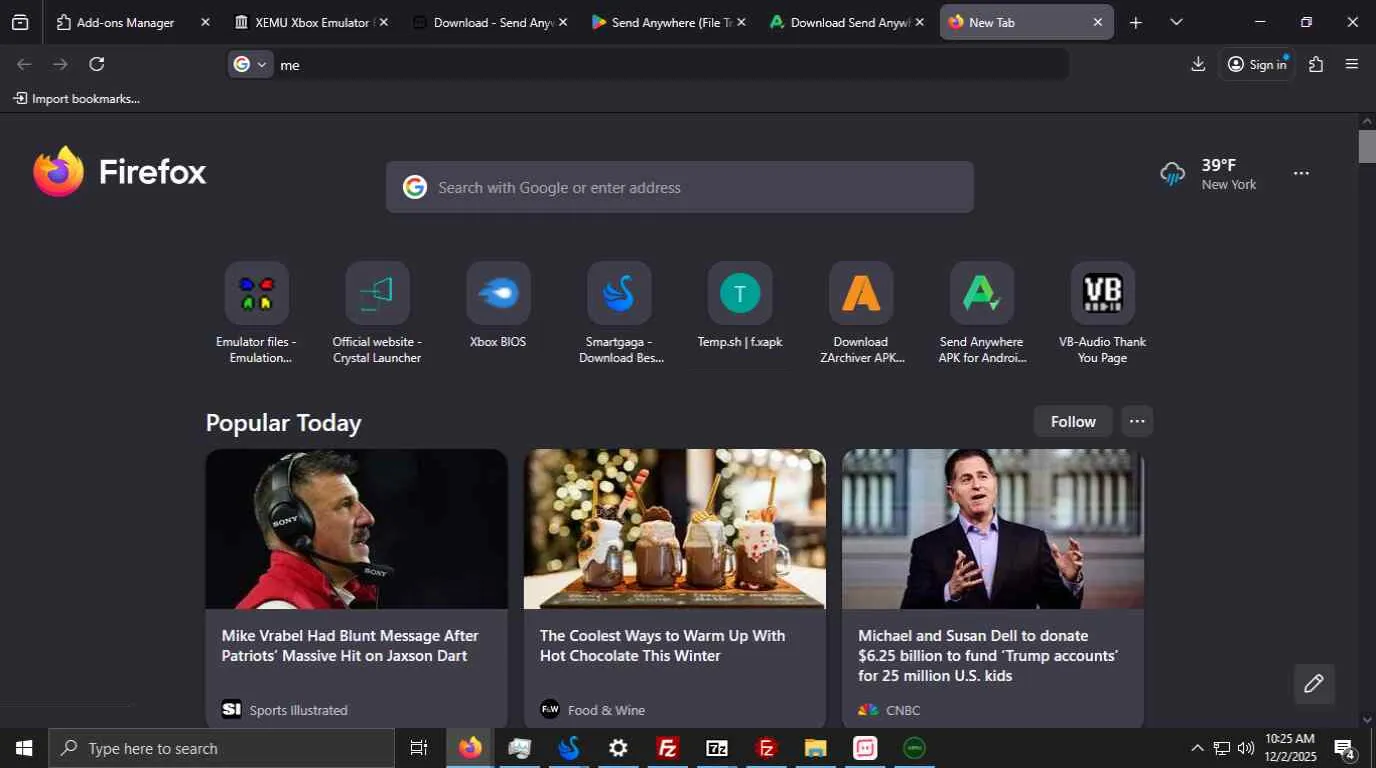Viewport: 1376px width, 768px height.
Task: Open the Firefox View icon before the tabs
Action: pos(20,22)
